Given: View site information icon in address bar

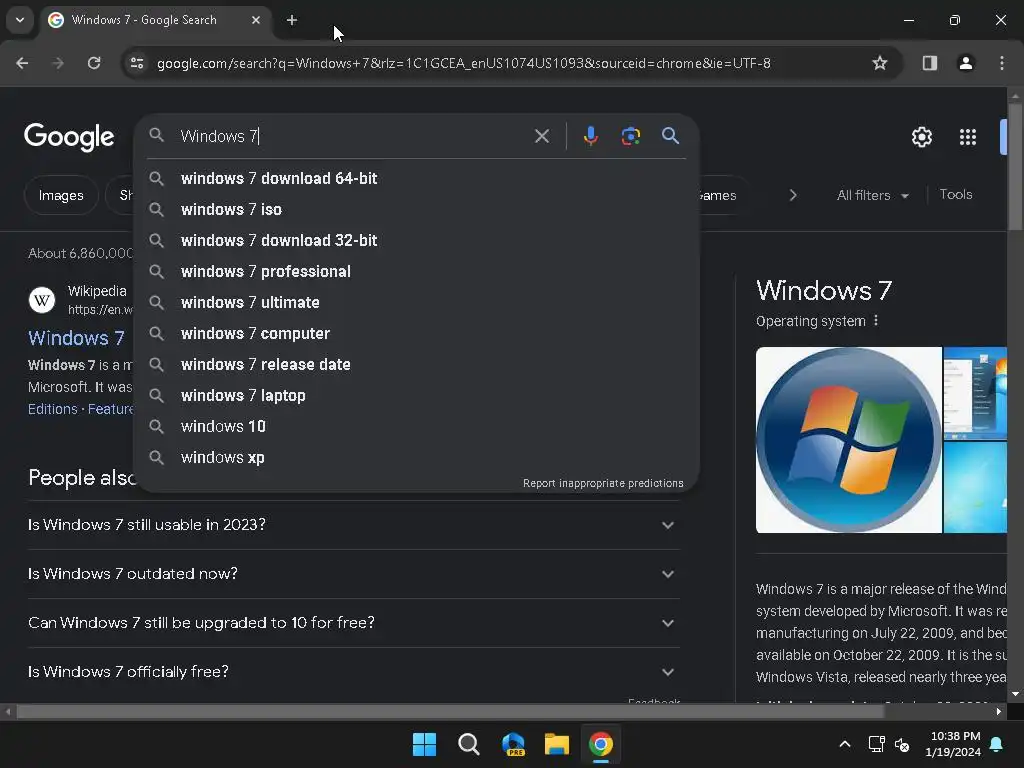Looking at the screenshot, I should tap(136, 63).
